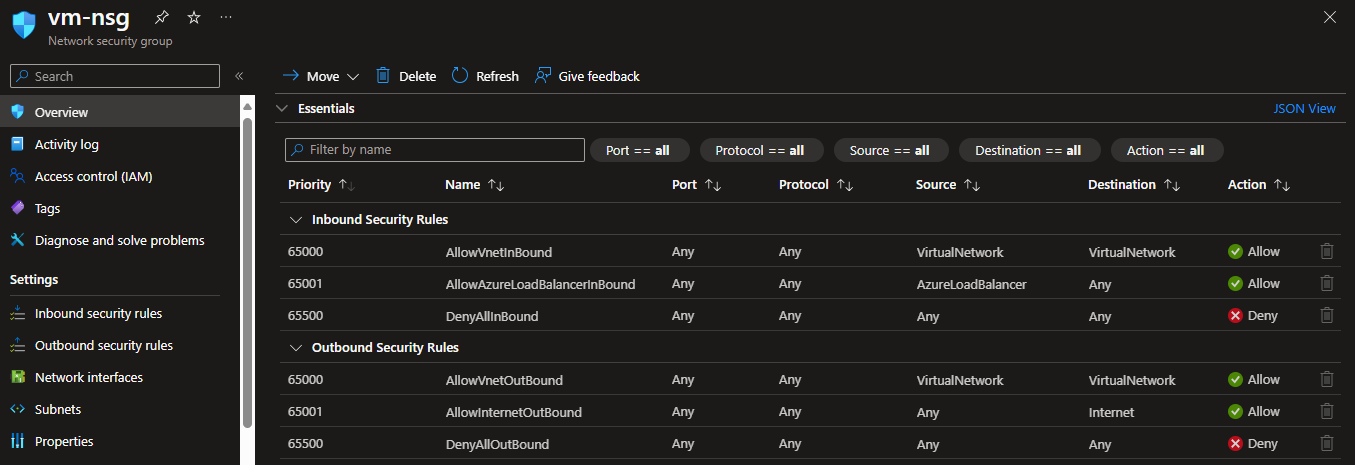
Task: Open Inbound security rules settings page
Action: (x=98, y=313)
